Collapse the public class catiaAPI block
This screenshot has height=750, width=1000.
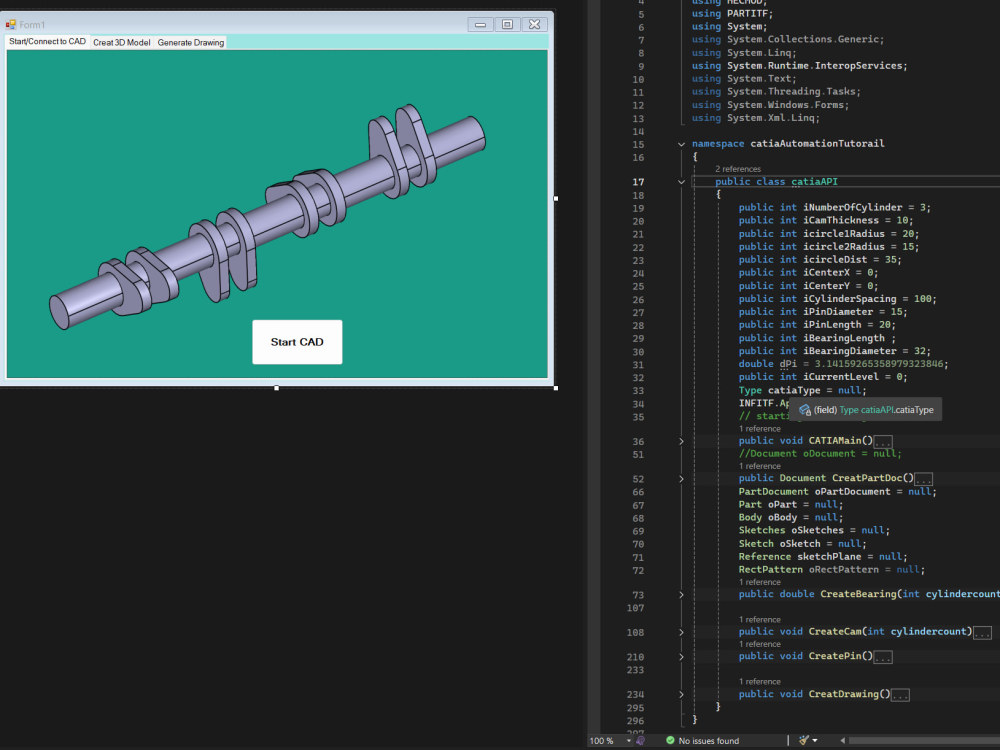point(681,182)
